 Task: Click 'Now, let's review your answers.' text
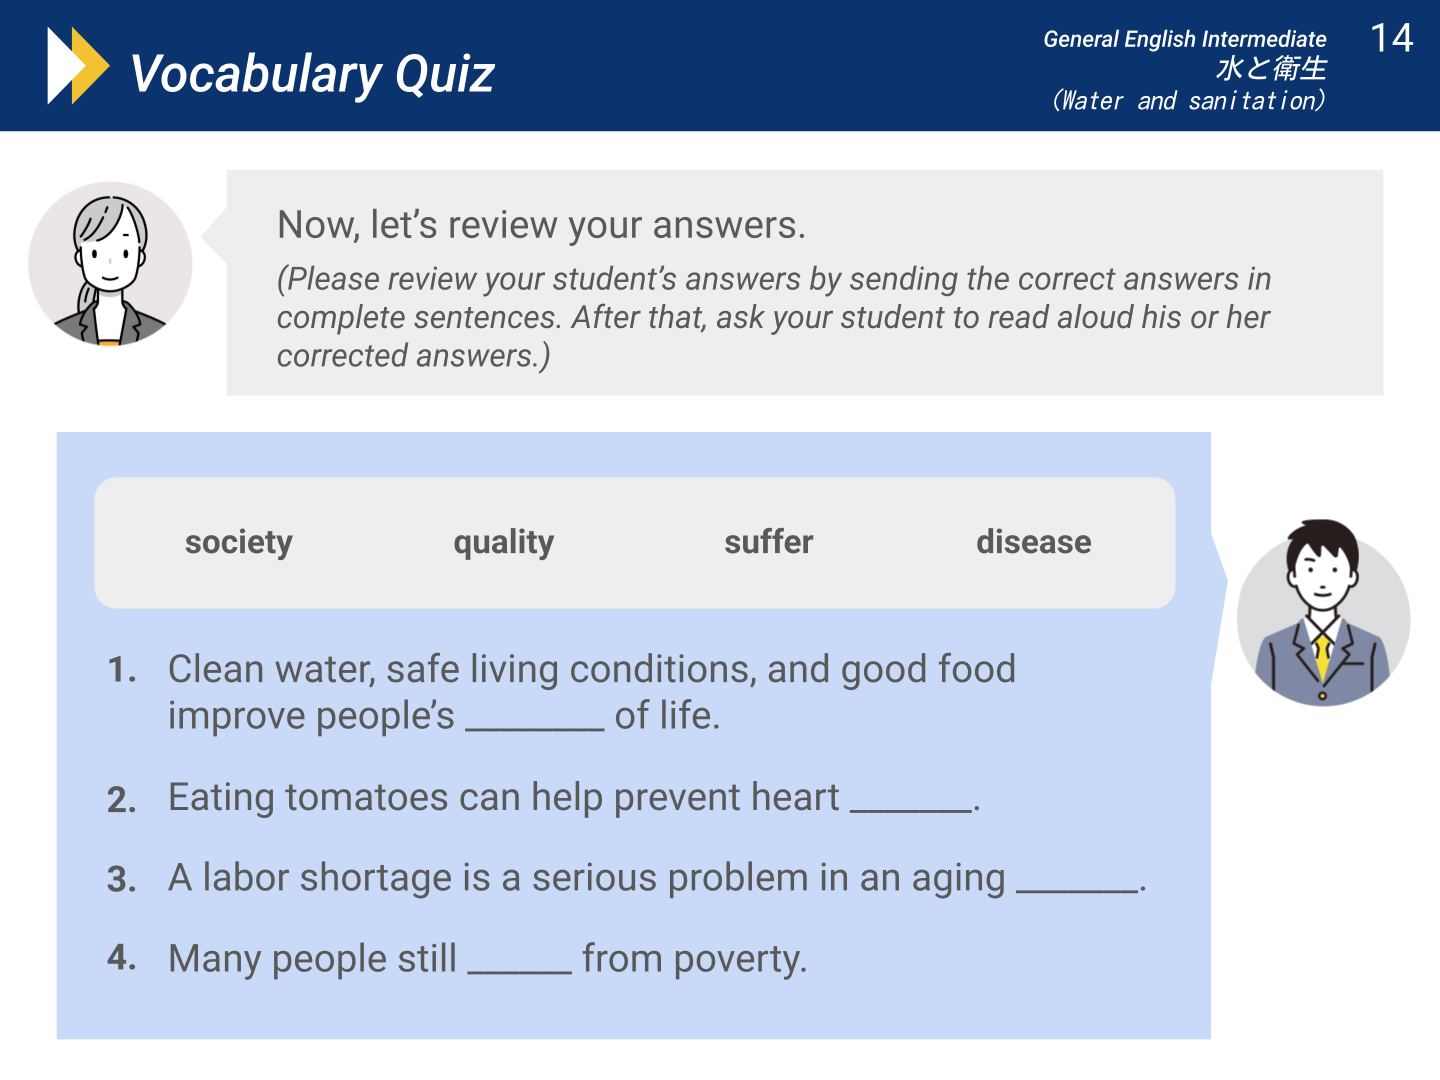click(541, 225)
